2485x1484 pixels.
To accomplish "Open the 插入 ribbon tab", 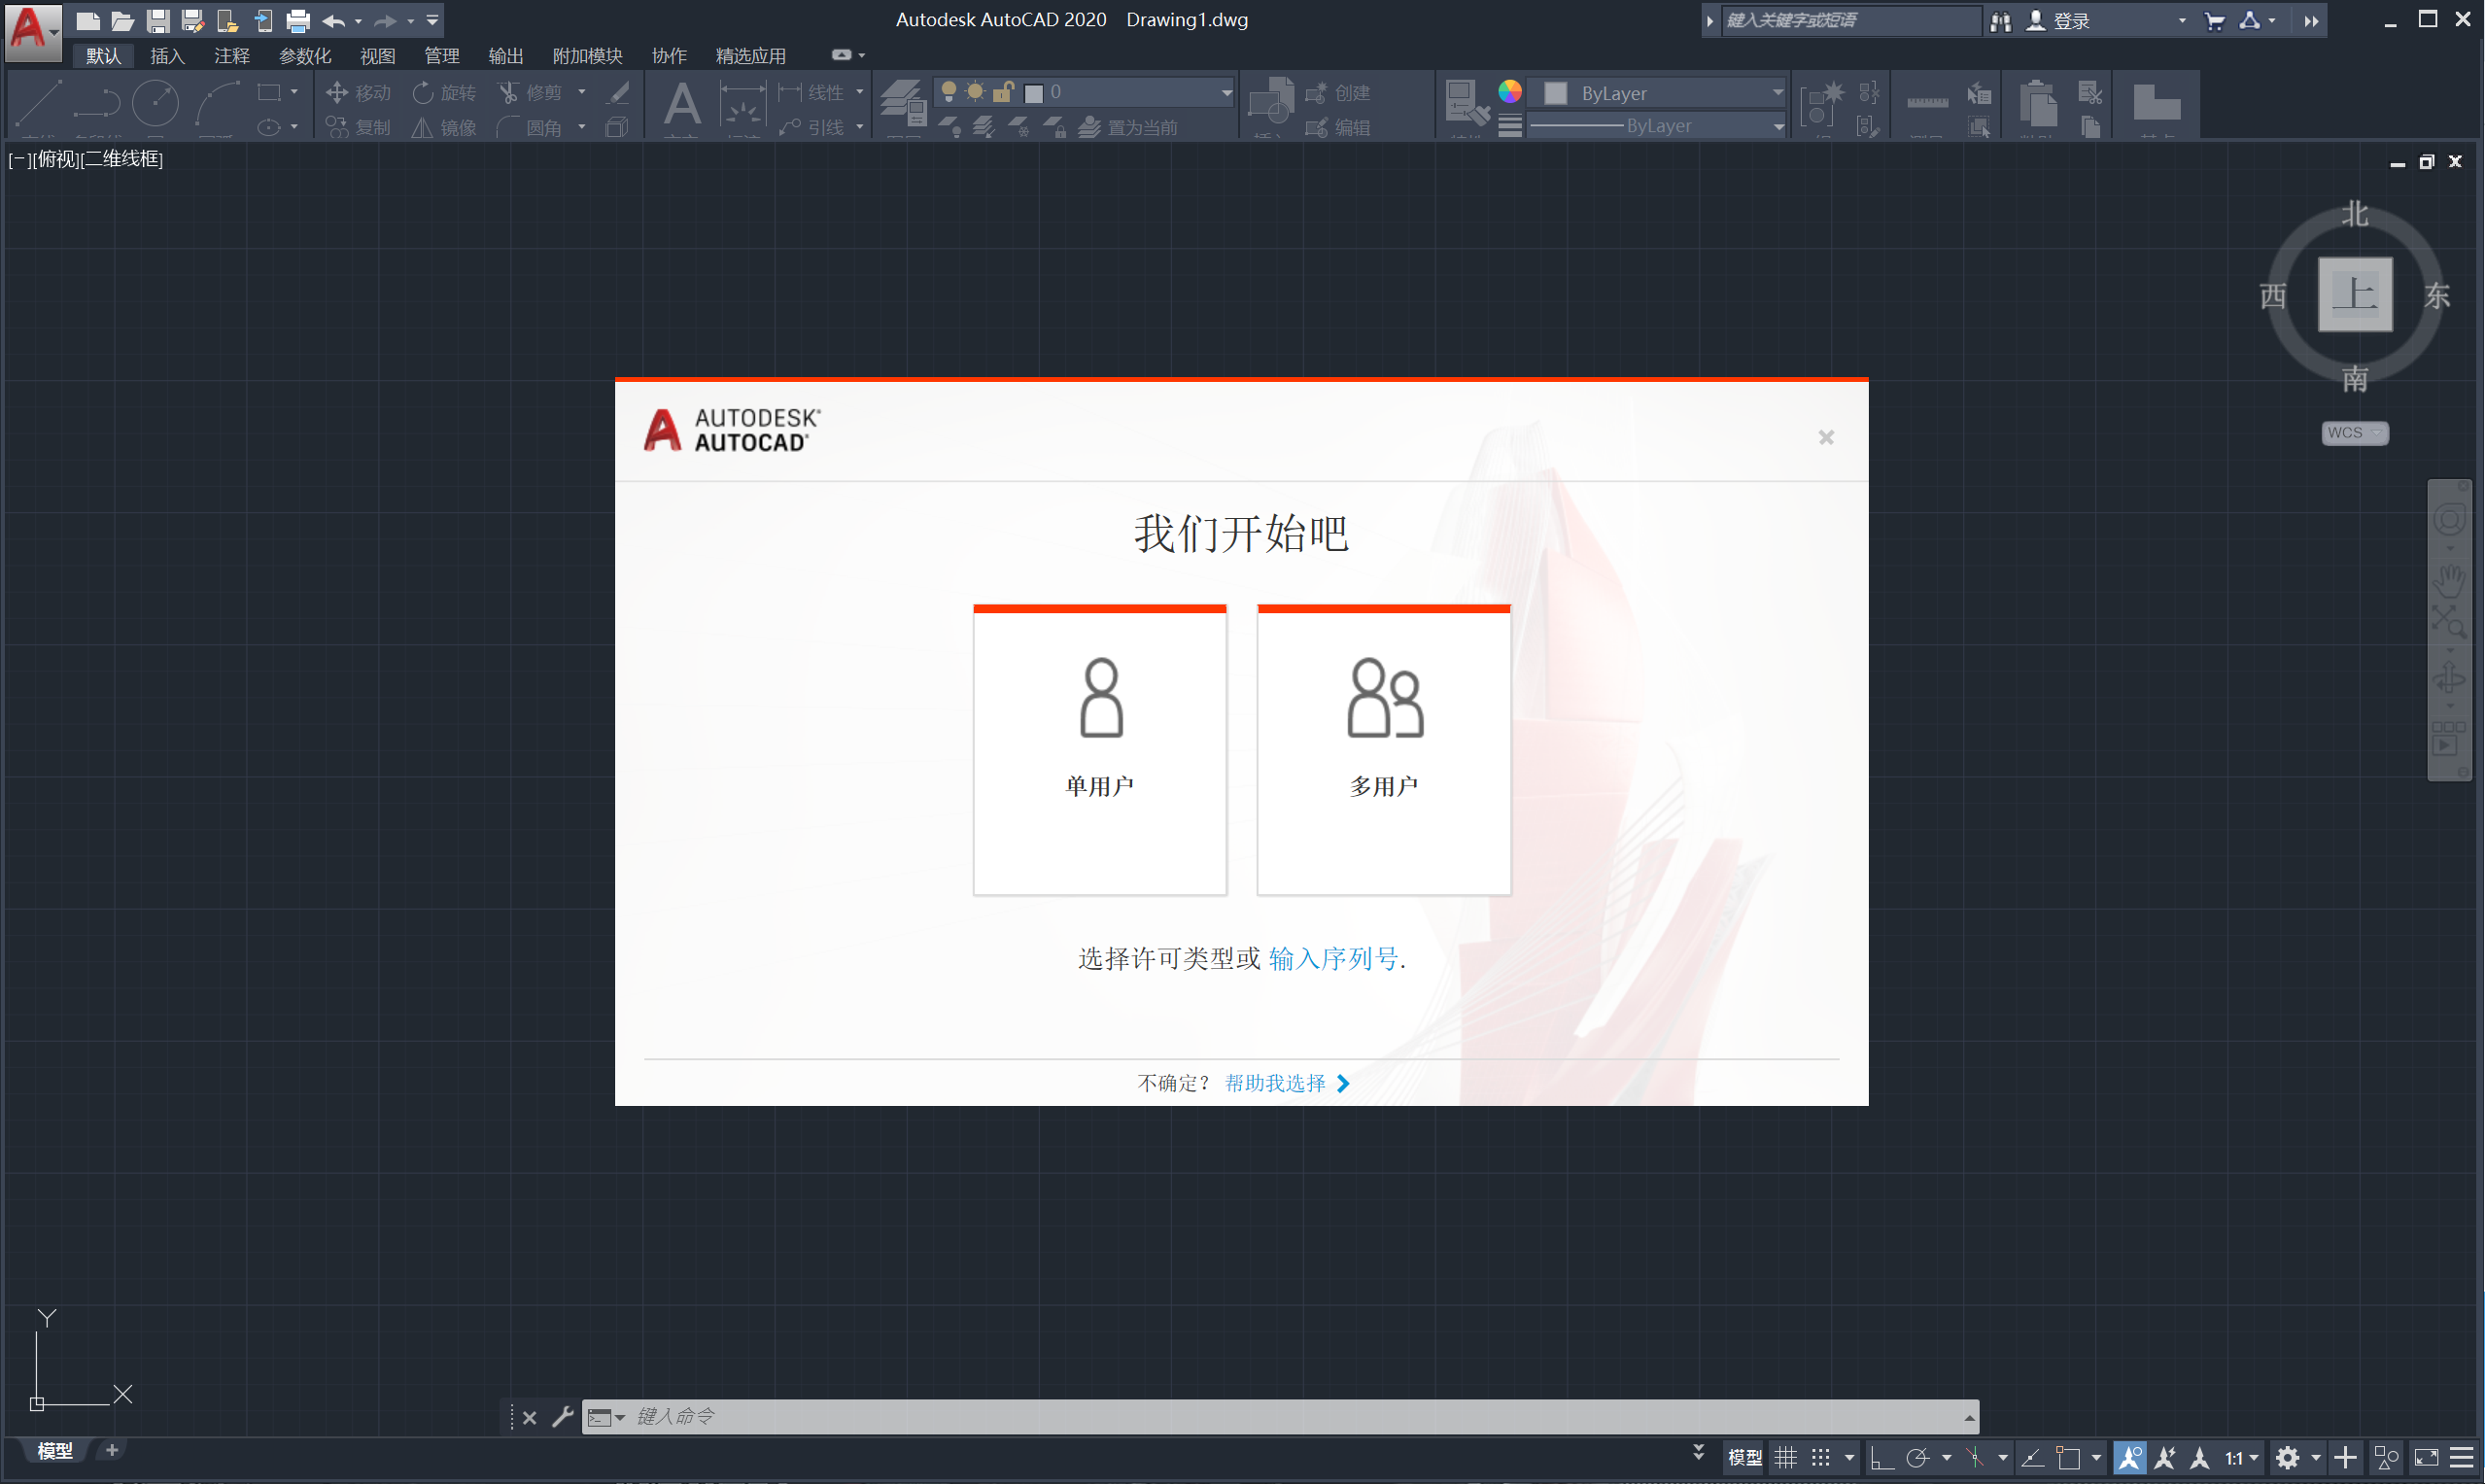I will coord(168,56).
